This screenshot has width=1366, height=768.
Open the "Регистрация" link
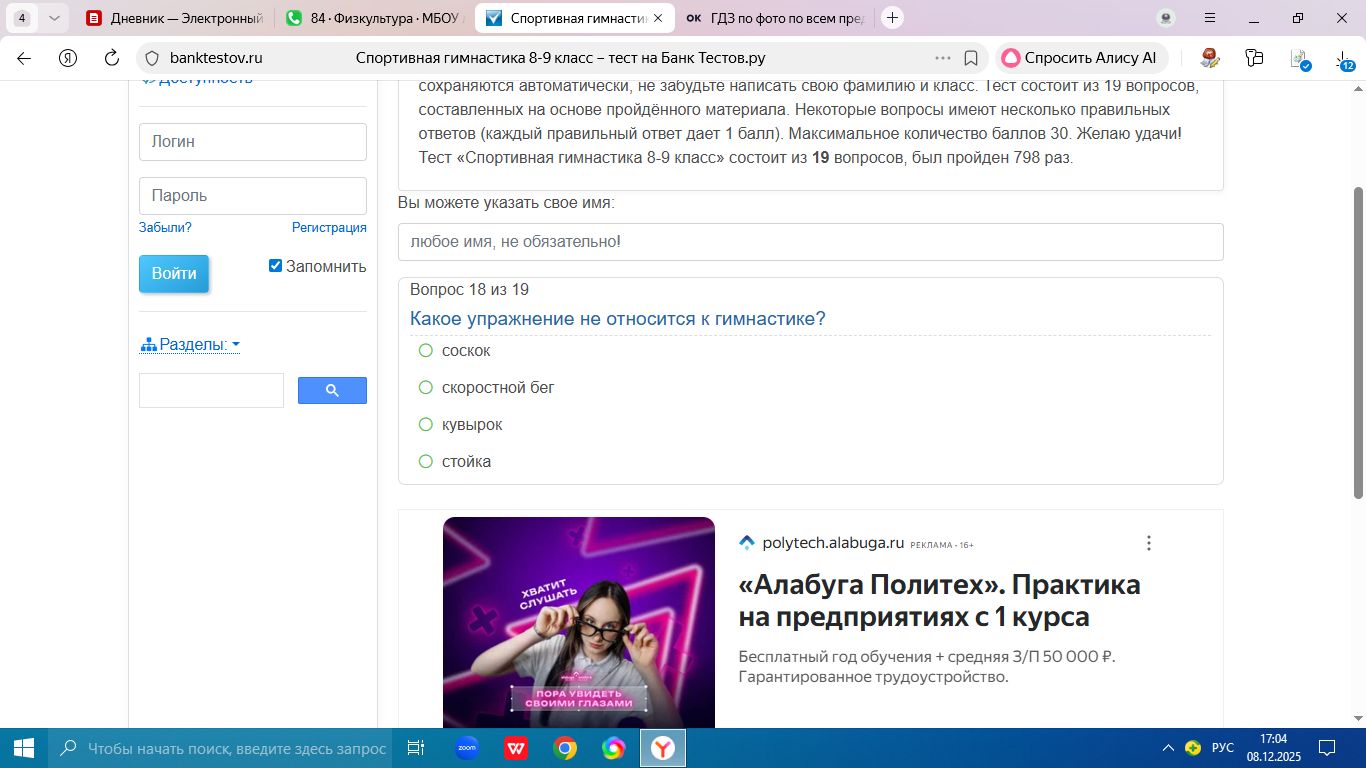(x=329, y=228)
